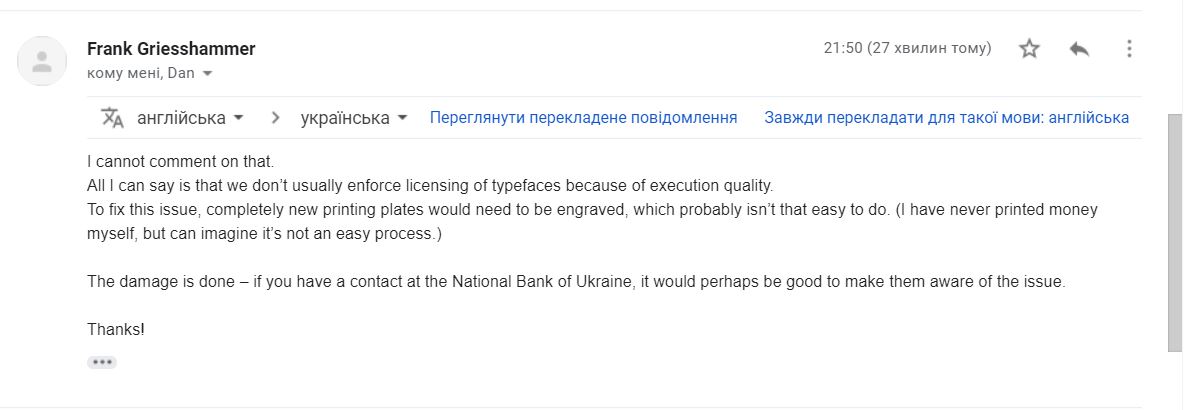Click the scrollbar track below the thumb
The height and width of the screenshot is (410, 1190).
click(x=1175, y=380)
